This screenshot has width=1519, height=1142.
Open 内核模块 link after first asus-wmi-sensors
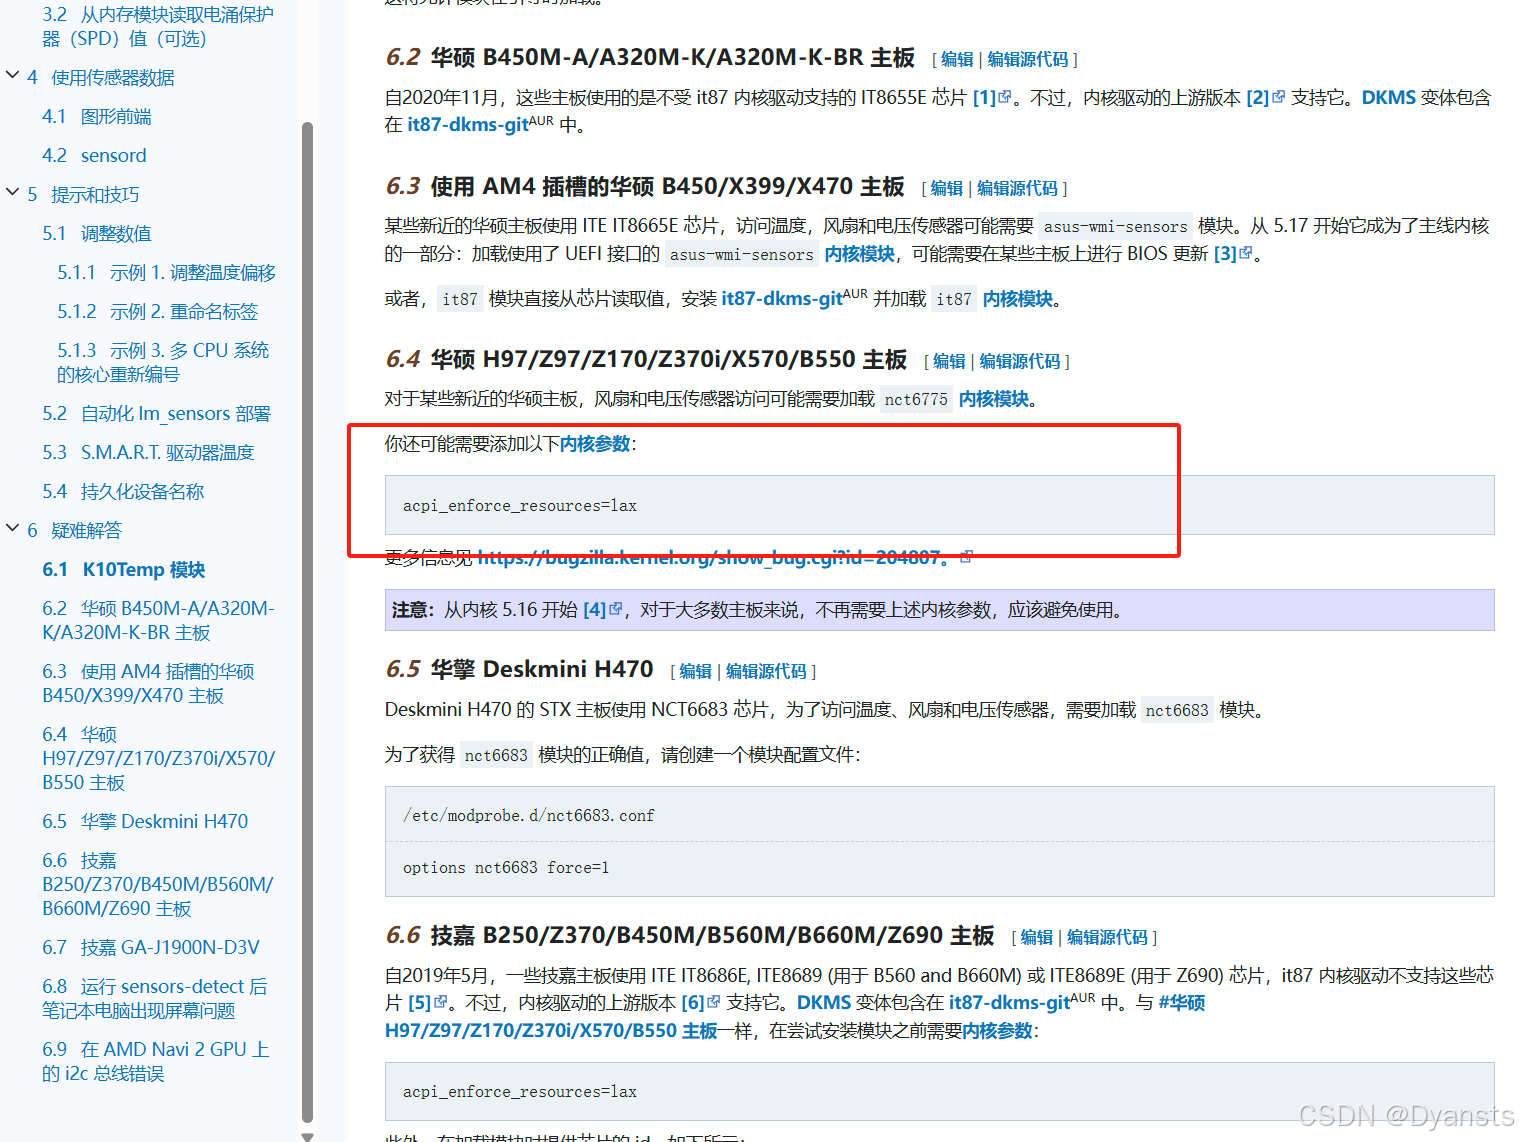860,254
